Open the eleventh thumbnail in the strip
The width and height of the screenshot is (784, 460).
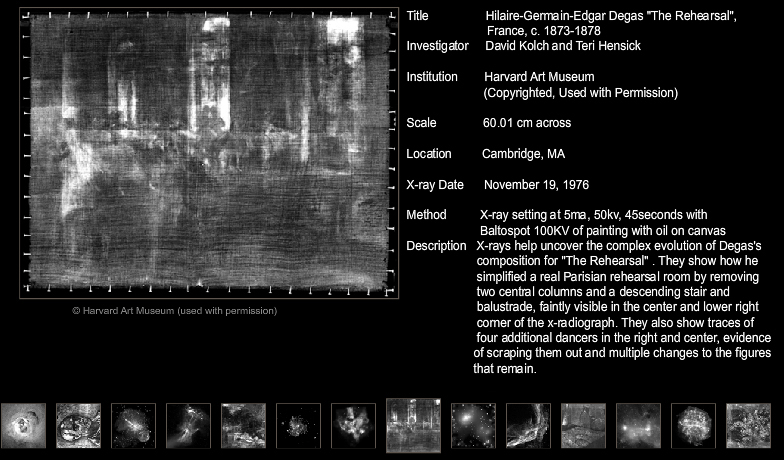(x=584, y=426)
